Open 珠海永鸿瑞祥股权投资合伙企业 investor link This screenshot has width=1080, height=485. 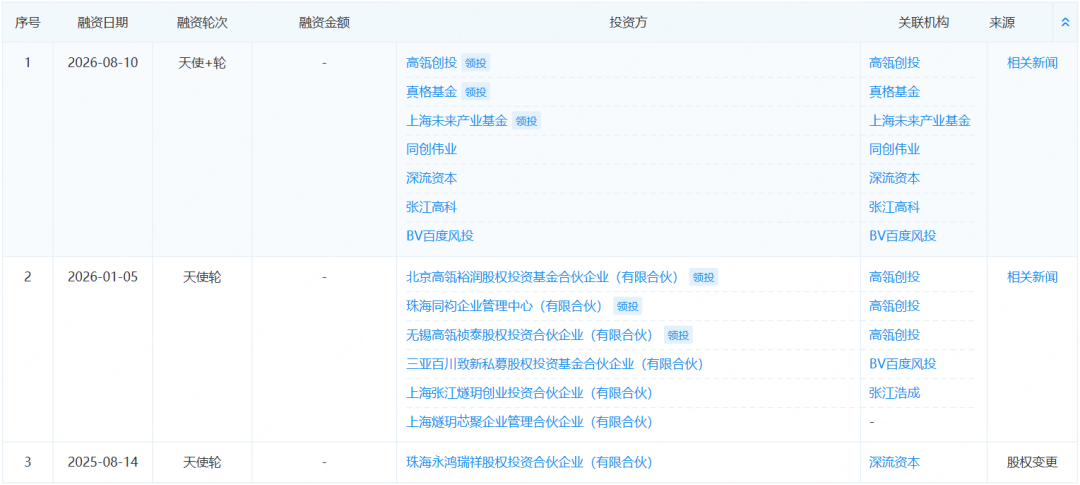(530, 462)
